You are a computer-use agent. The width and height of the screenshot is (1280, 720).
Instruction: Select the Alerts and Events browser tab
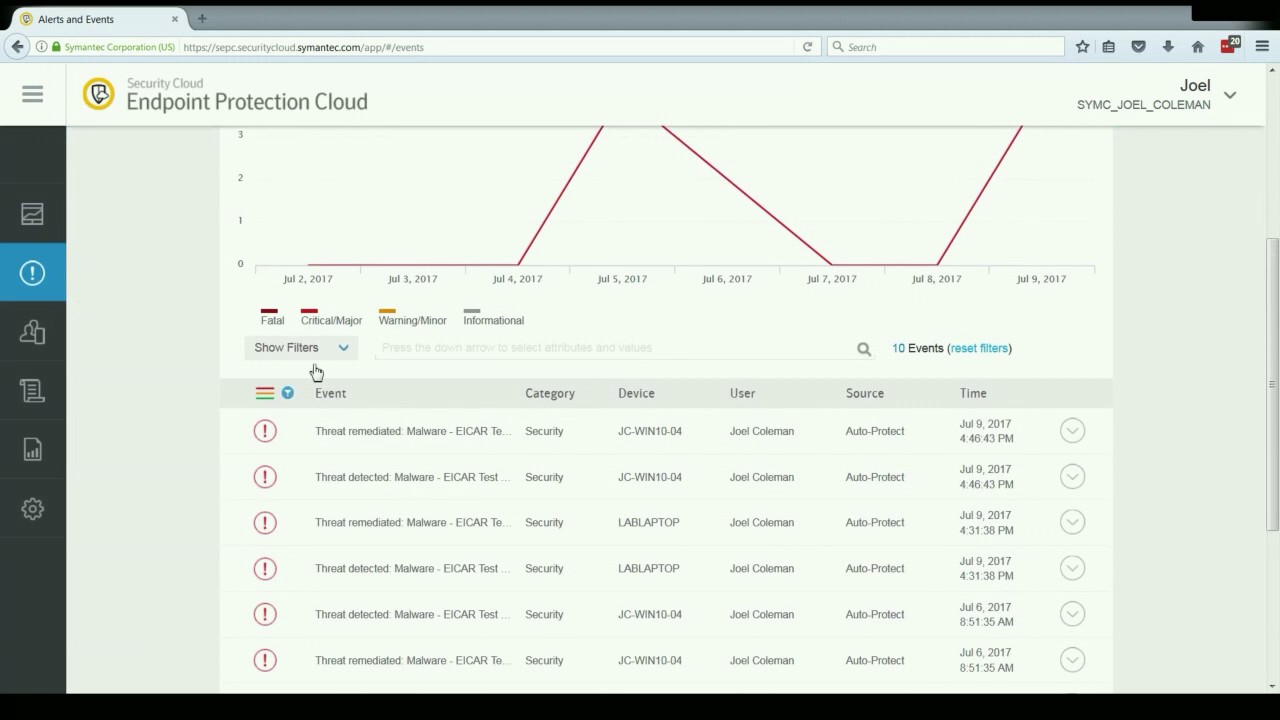98,19
